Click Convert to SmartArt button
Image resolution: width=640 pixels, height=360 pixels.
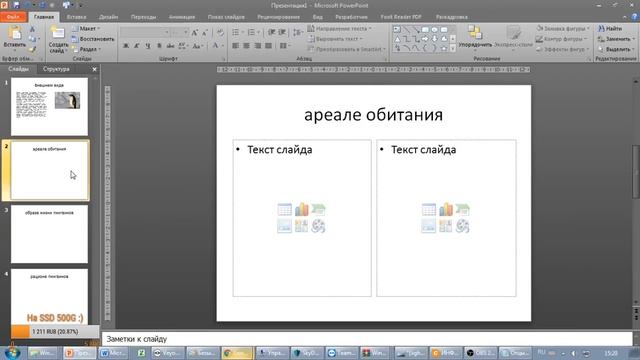click(347, 49)
